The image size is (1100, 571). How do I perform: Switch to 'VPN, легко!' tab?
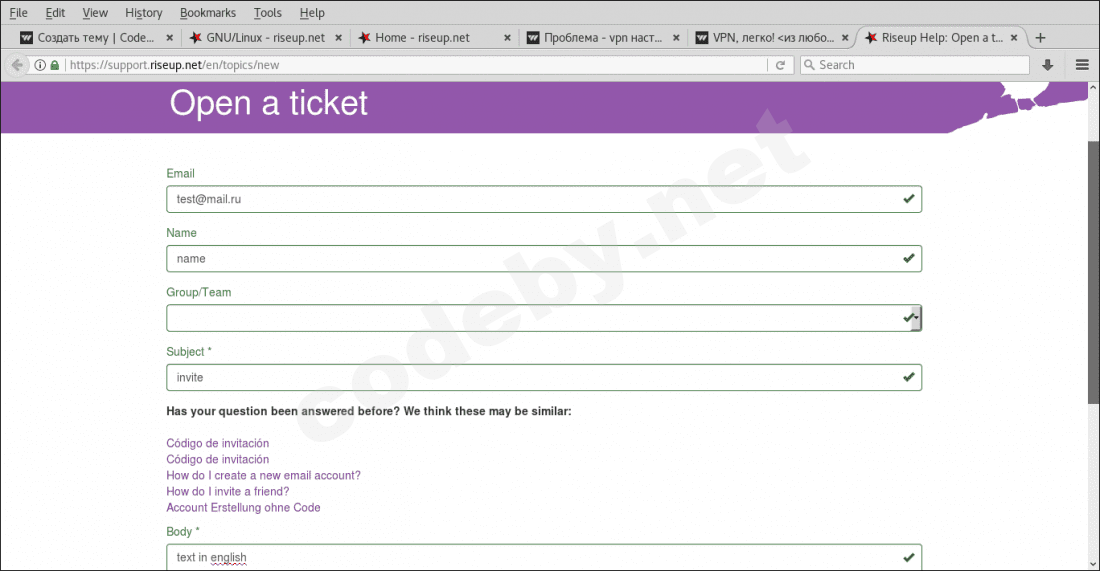[x=773, y=38]
